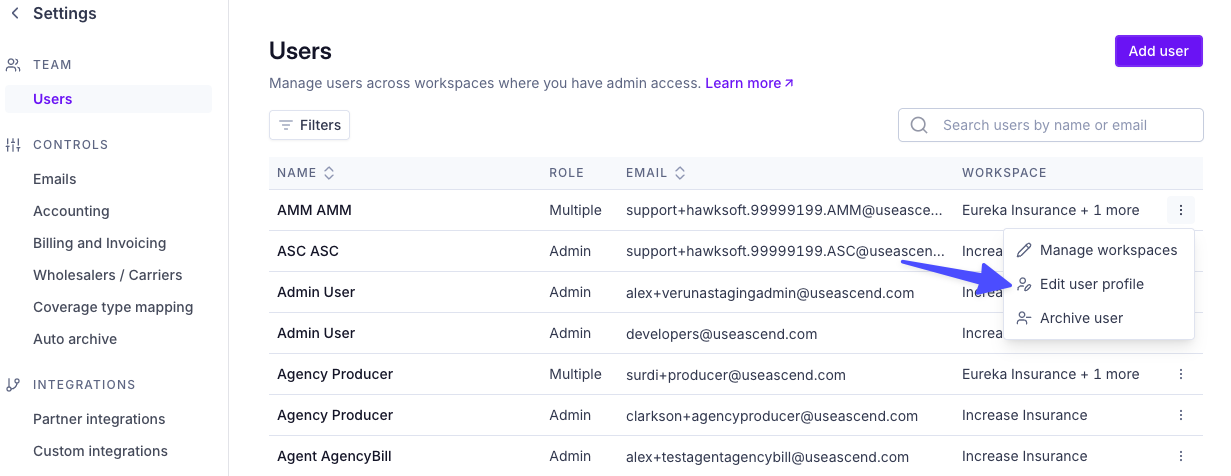Open Partner integrations page

tap(99, 419)
